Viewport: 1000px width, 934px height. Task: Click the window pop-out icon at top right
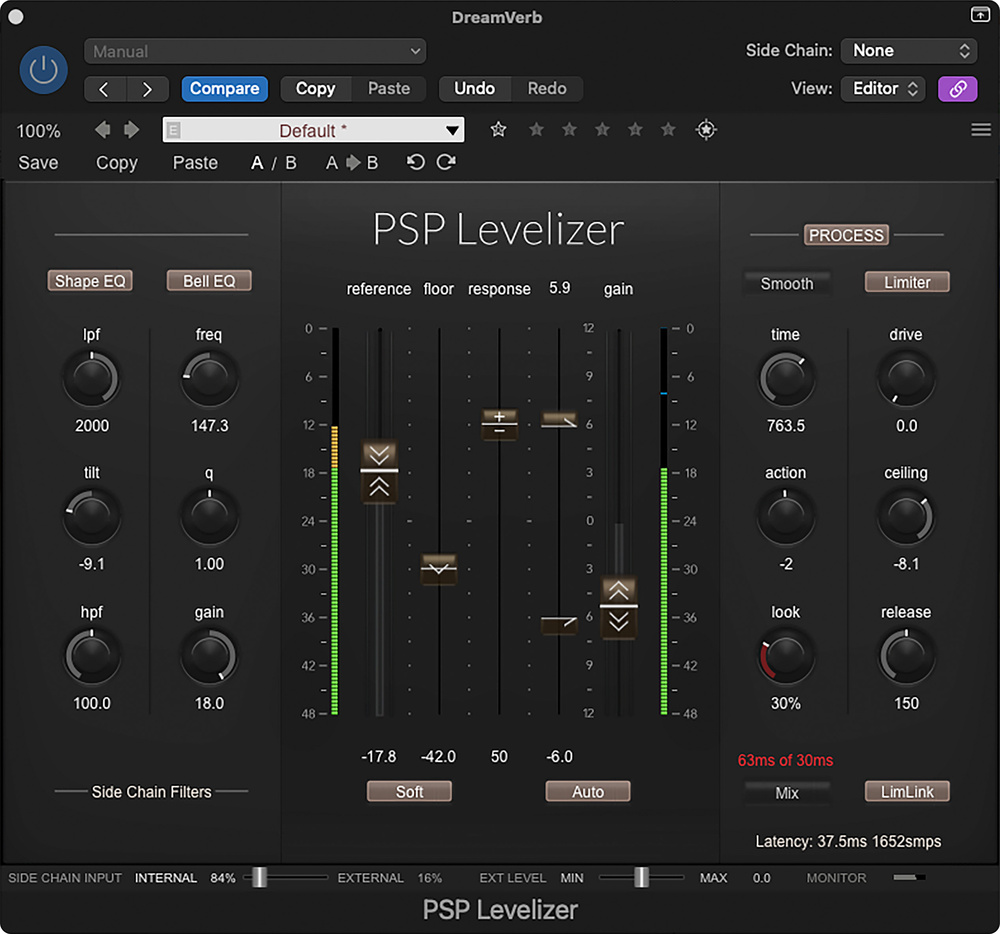(980, 14)
